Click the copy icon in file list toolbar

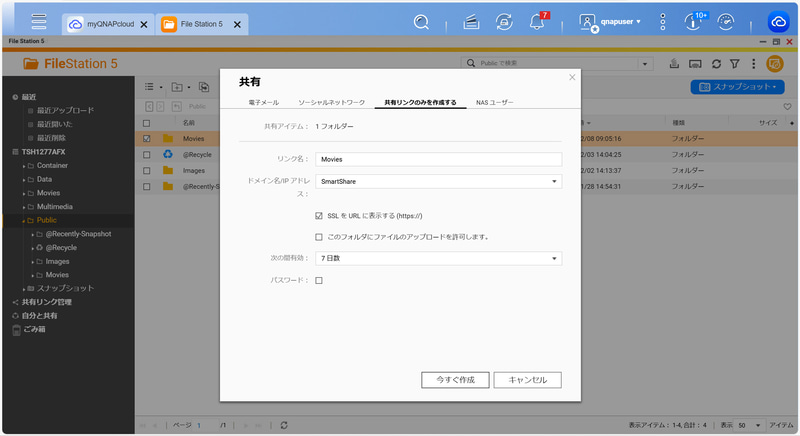(204, 87)
